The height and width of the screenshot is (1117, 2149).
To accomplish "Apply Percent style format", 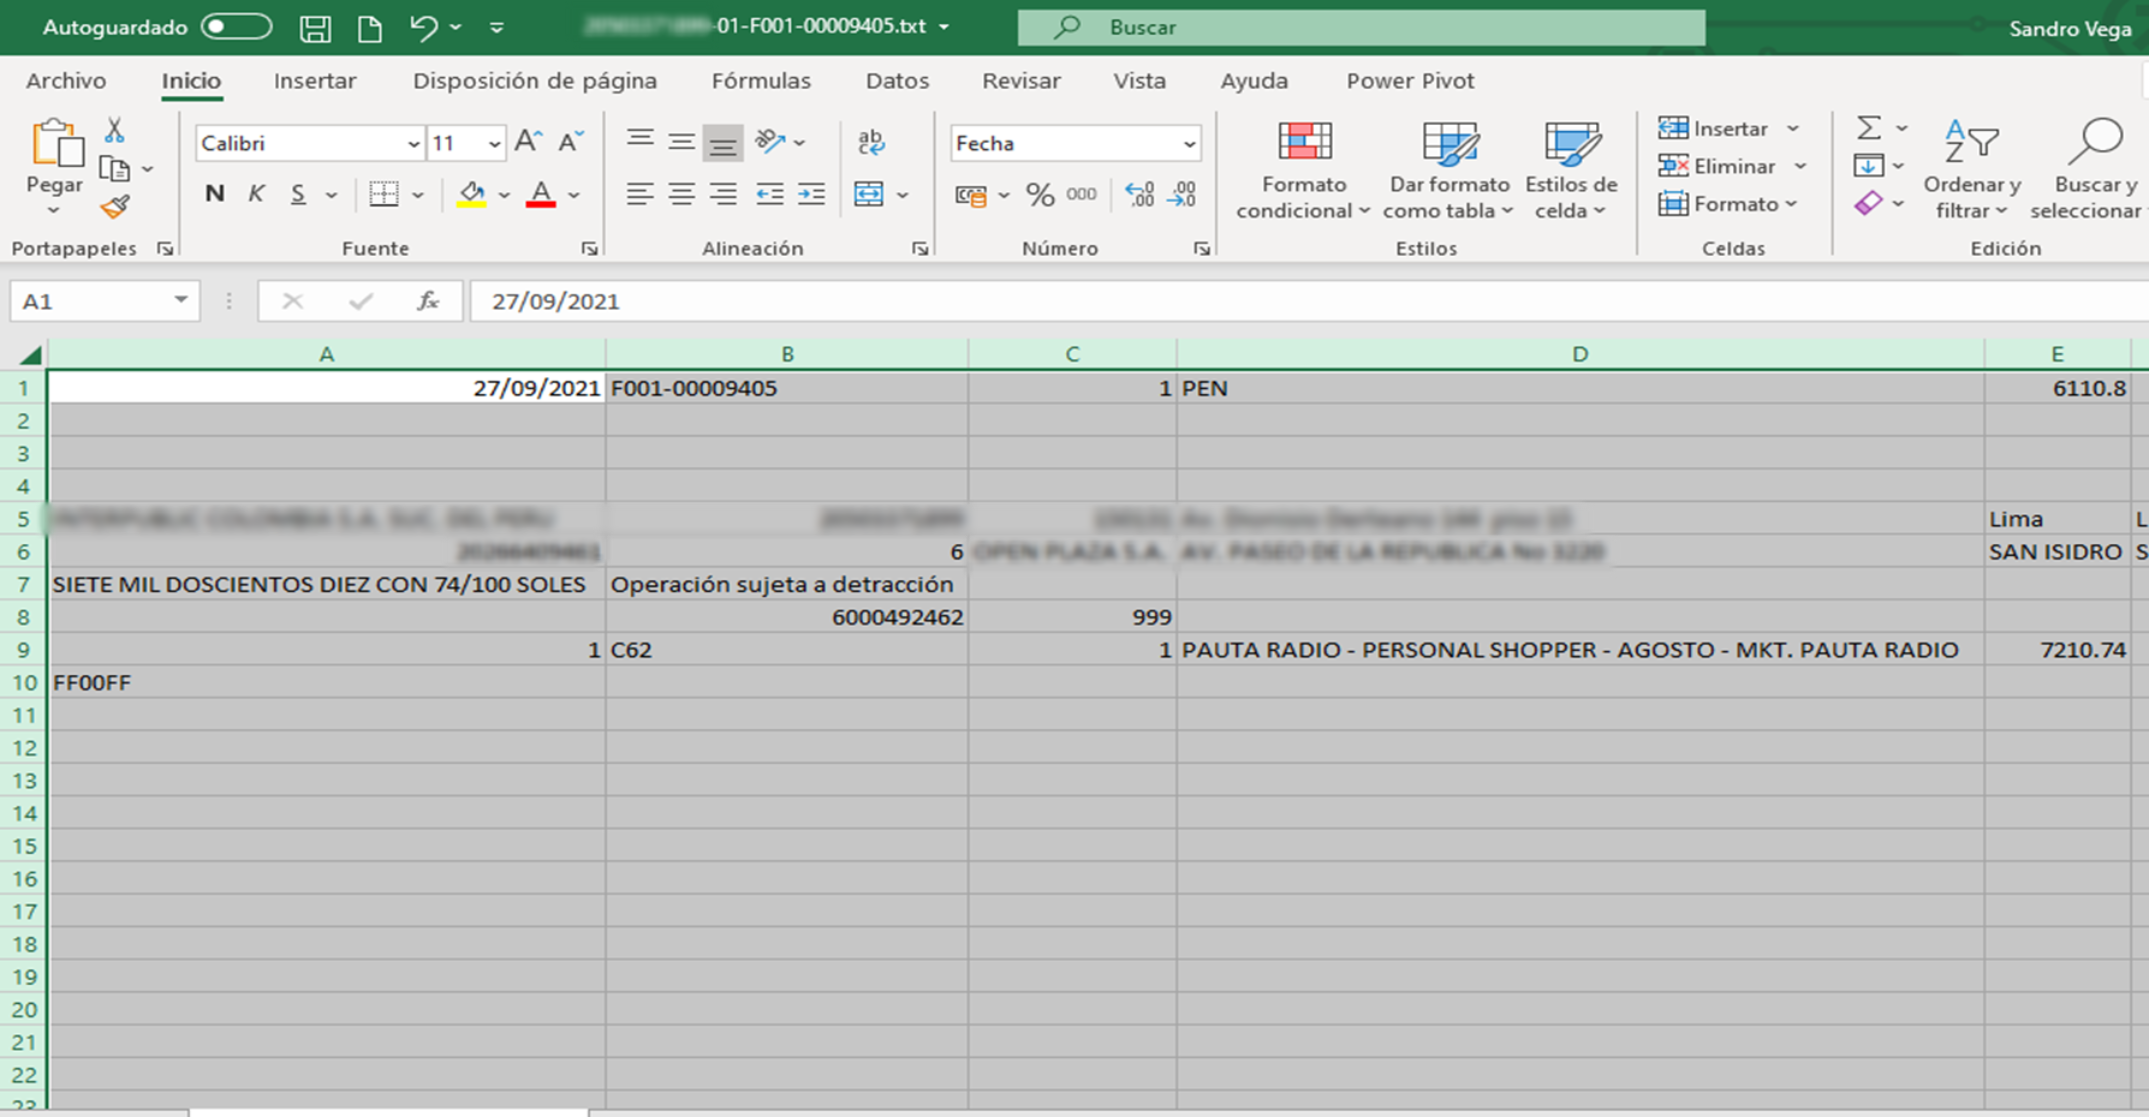I will tap(1040, 194).
